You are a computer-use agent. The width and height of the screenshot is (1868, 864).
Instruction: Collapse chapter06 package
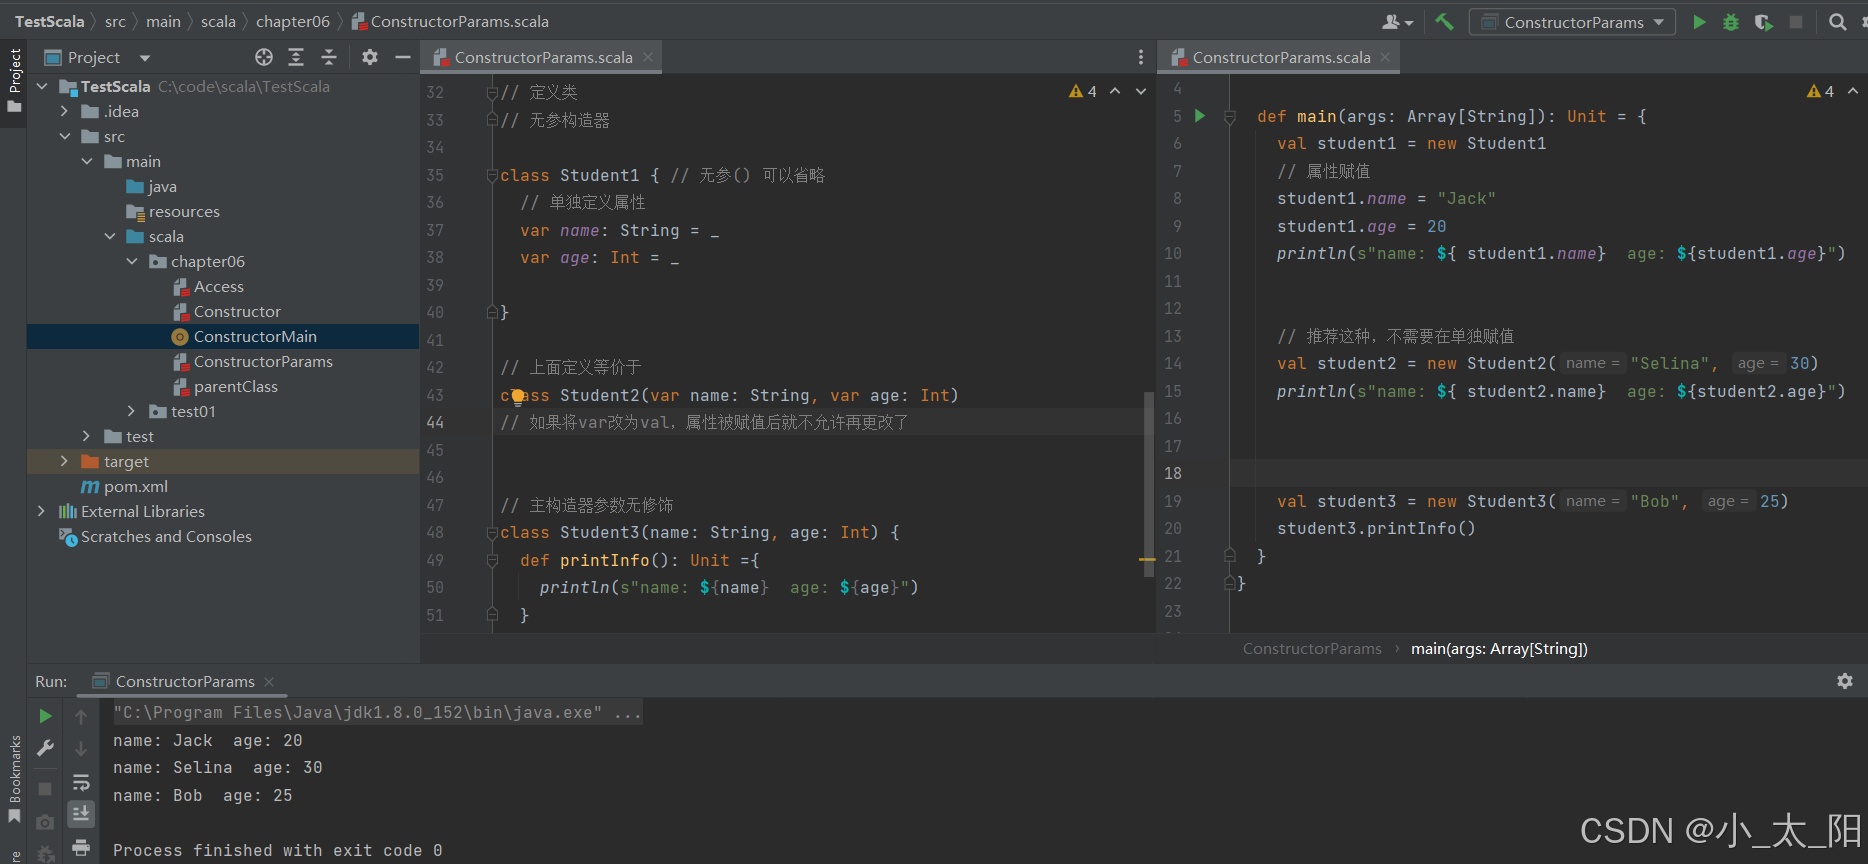[132, 262]
